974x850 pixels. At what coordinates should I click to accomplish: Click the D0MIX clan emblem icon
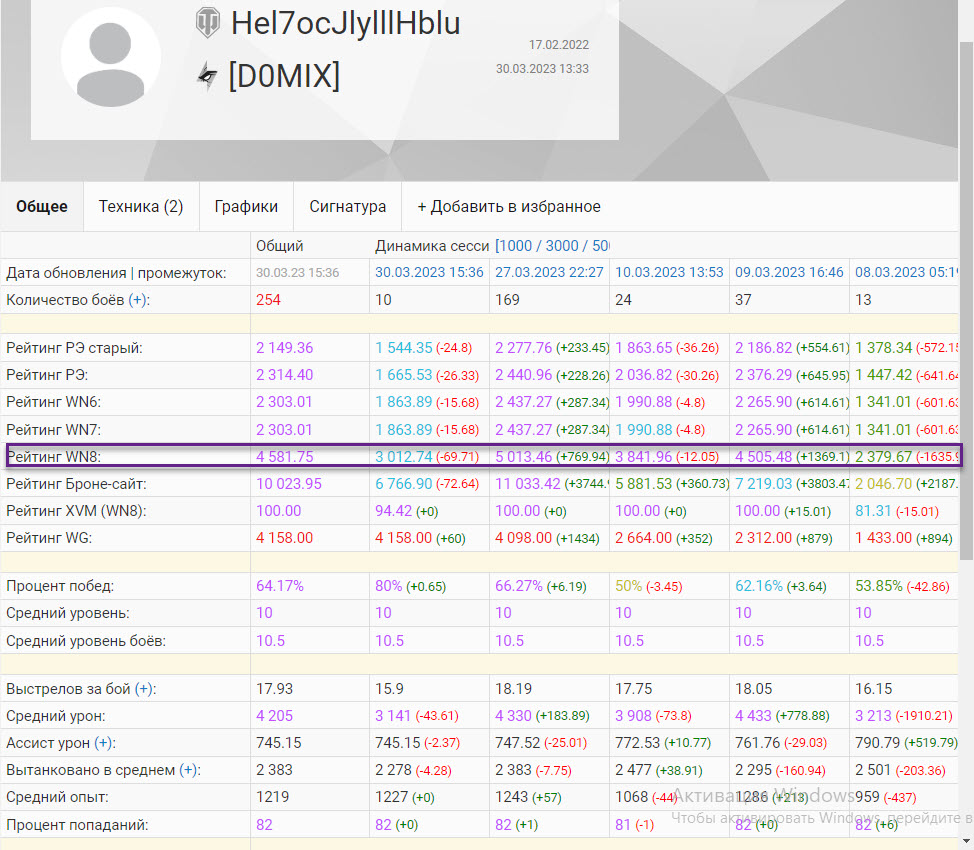tap(207, 76)
